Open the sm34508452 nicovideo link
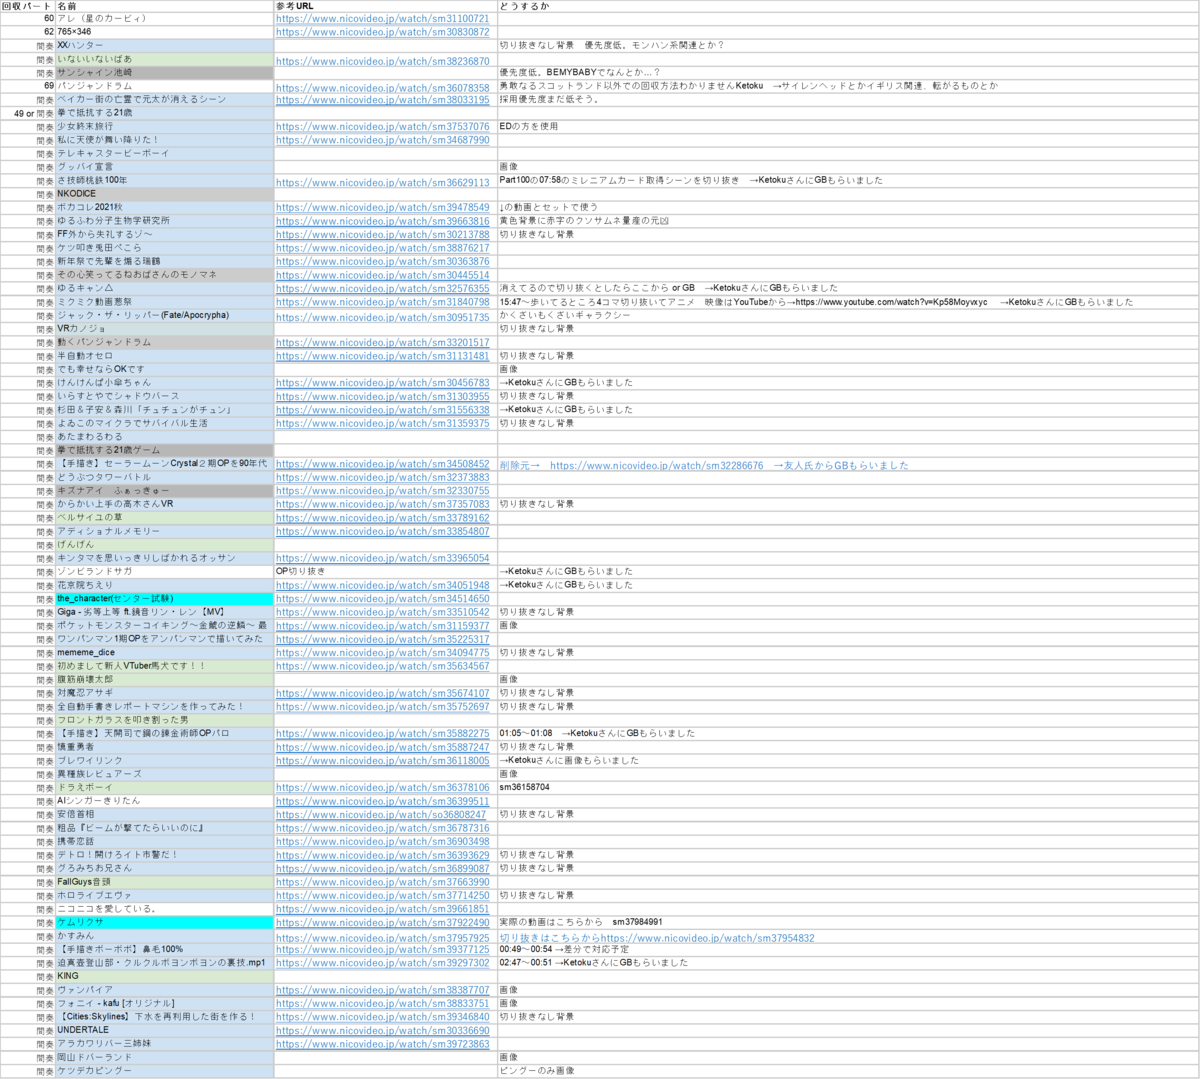1200x1079 pixels. point(383,464)
